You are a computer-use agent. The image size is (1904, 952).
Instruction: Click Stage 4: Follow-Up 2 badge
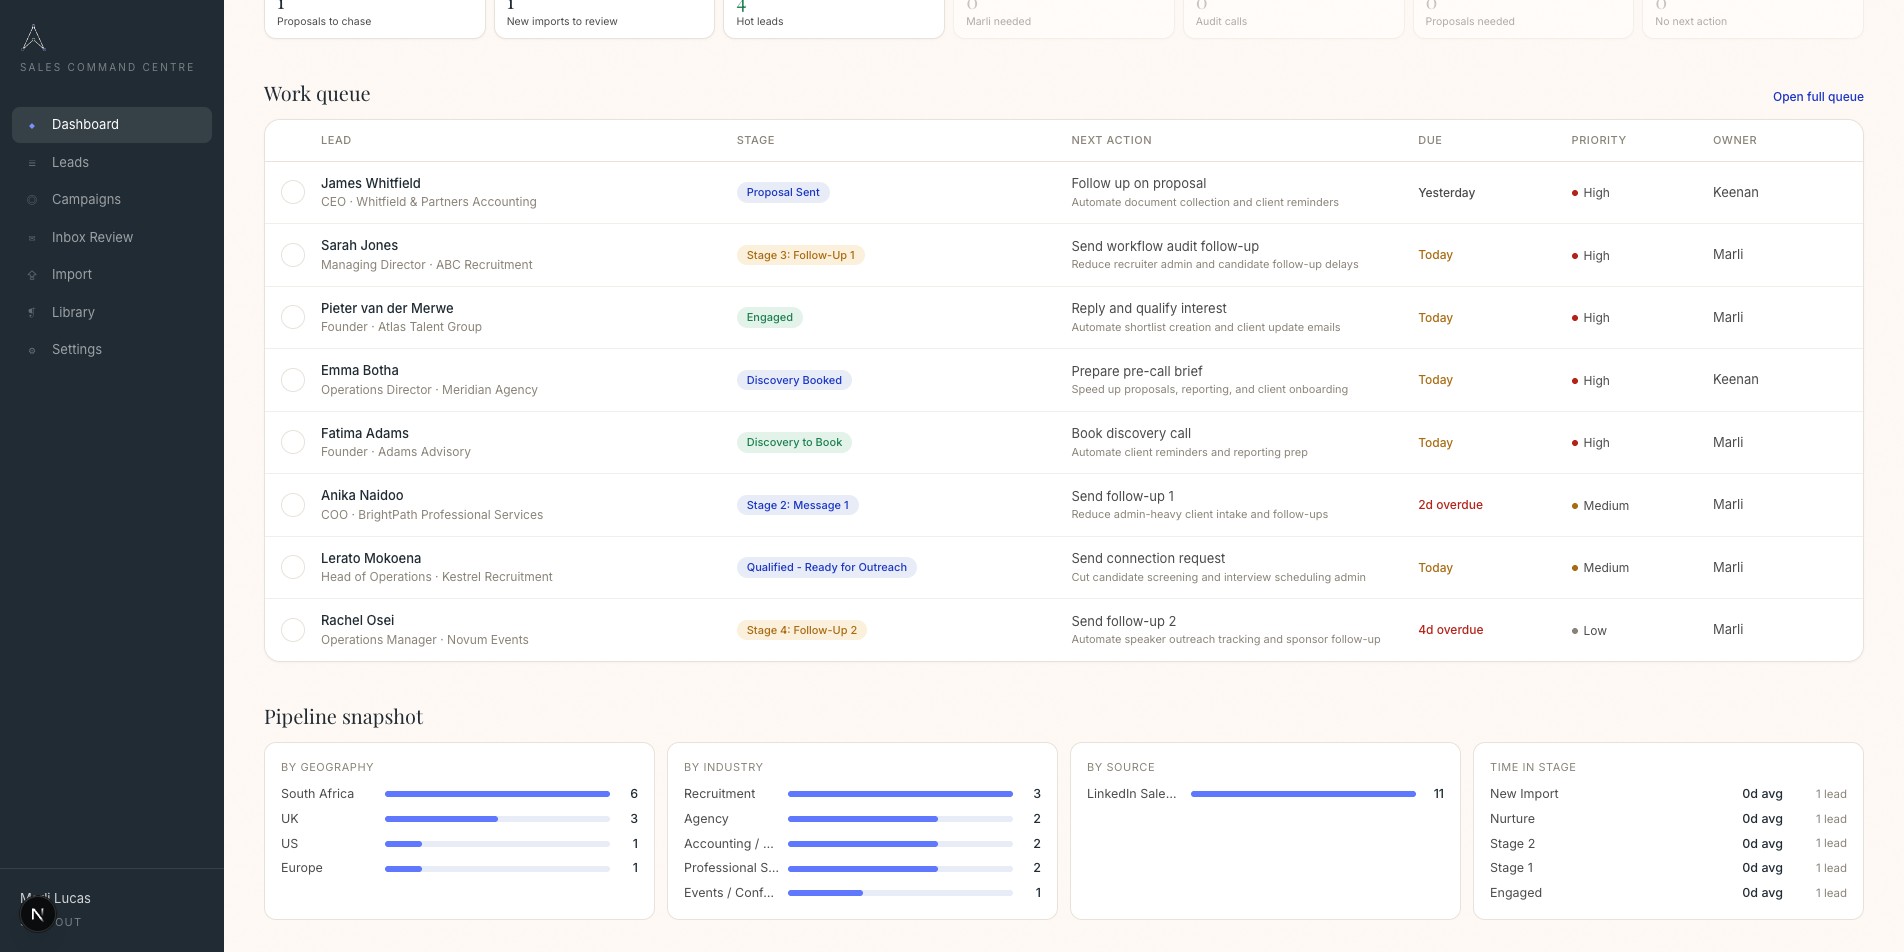[802, 630]
